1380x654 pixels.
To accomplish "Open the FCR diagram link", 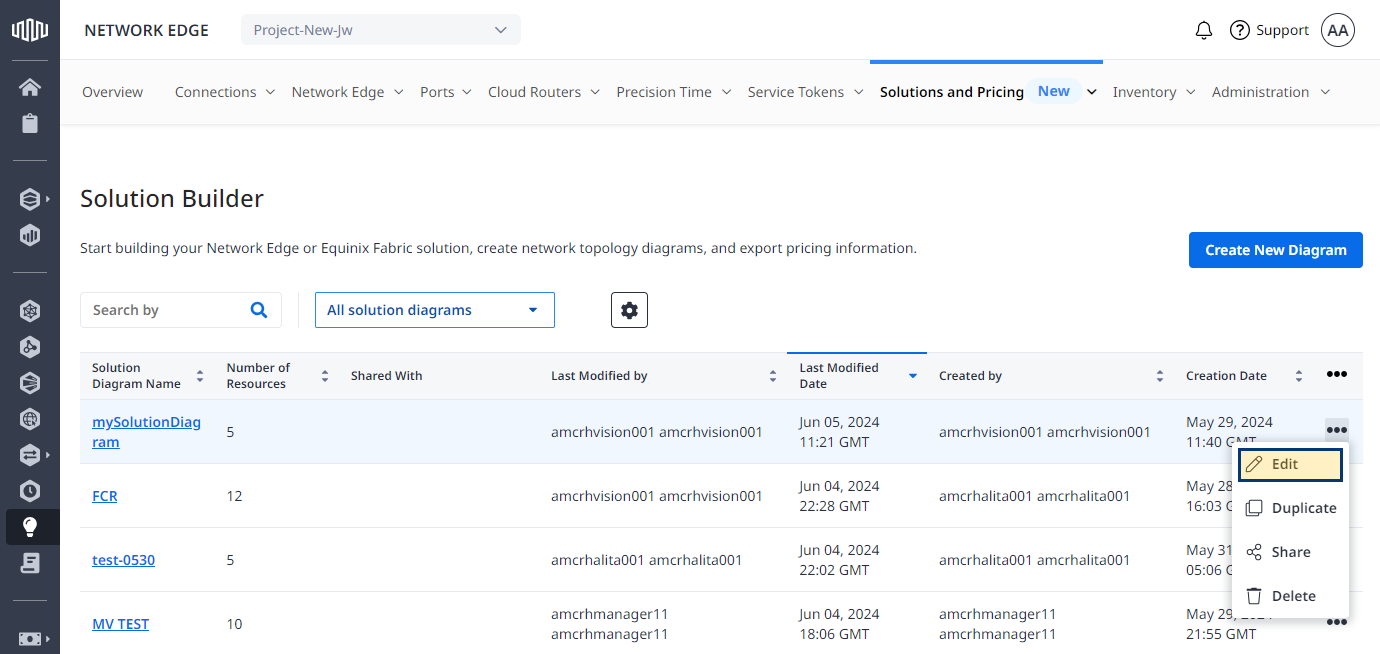I will pyautogui.click(x=105, y=496).
